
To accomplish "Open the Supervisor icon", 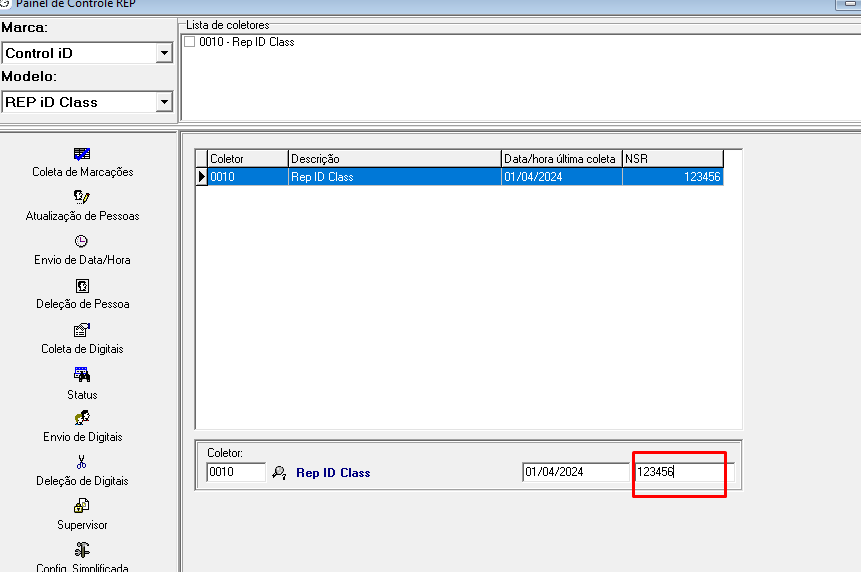I will (82, 506).
